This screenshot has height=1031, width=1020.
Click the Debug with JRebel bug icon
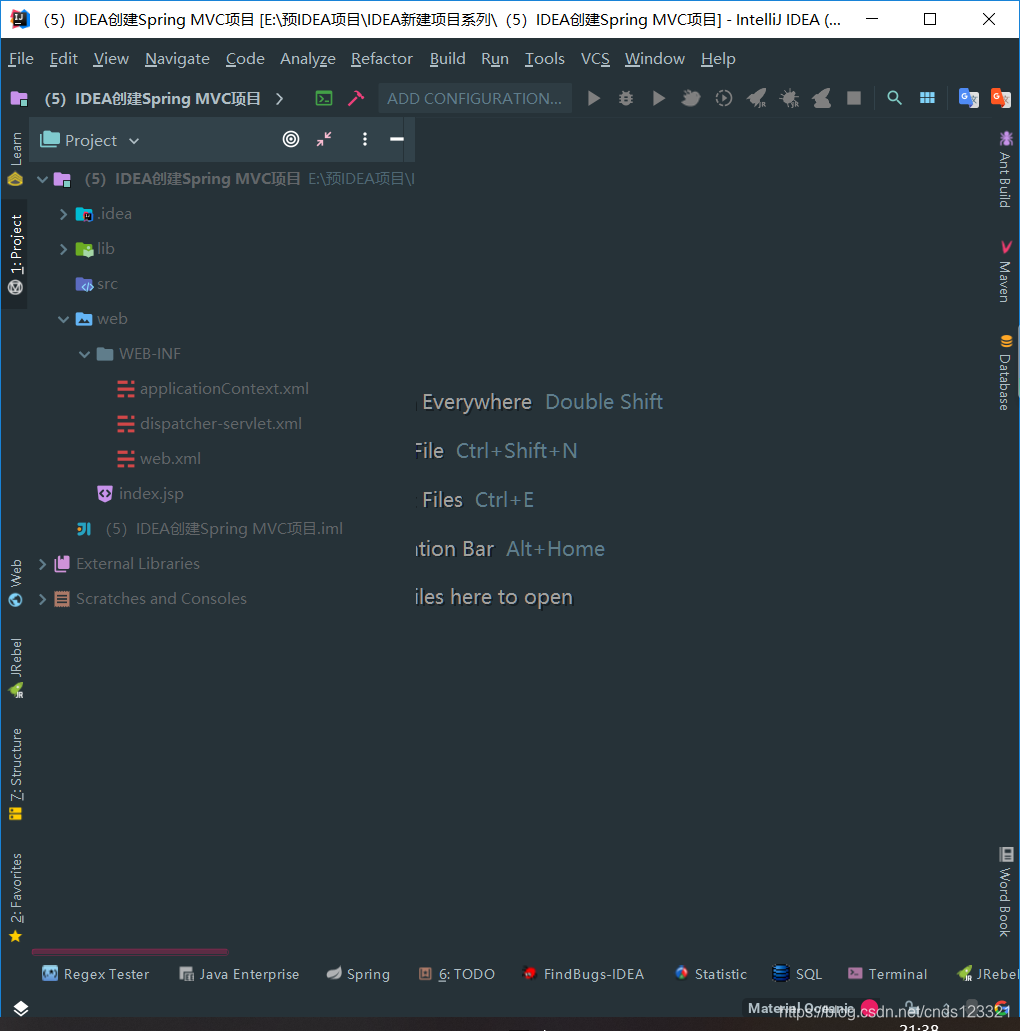(x=789, y=99)
